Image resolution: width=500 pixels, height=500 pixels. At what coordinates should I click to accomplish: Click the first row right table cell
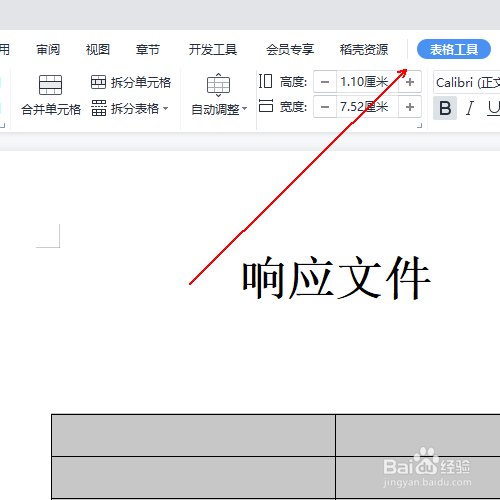pos(418,435)
